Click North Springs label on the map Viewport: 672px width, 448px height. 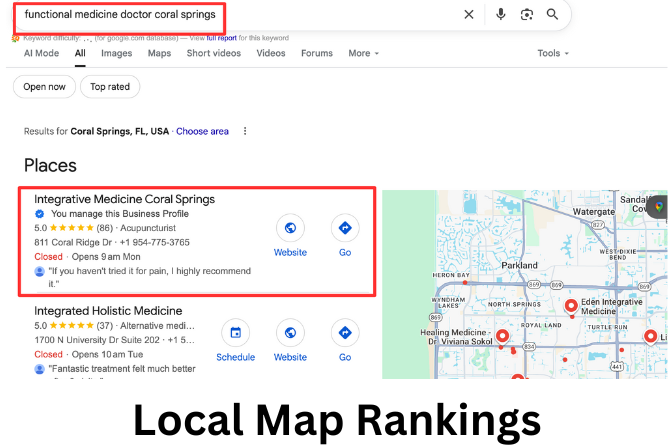click(x=514, y=304)
